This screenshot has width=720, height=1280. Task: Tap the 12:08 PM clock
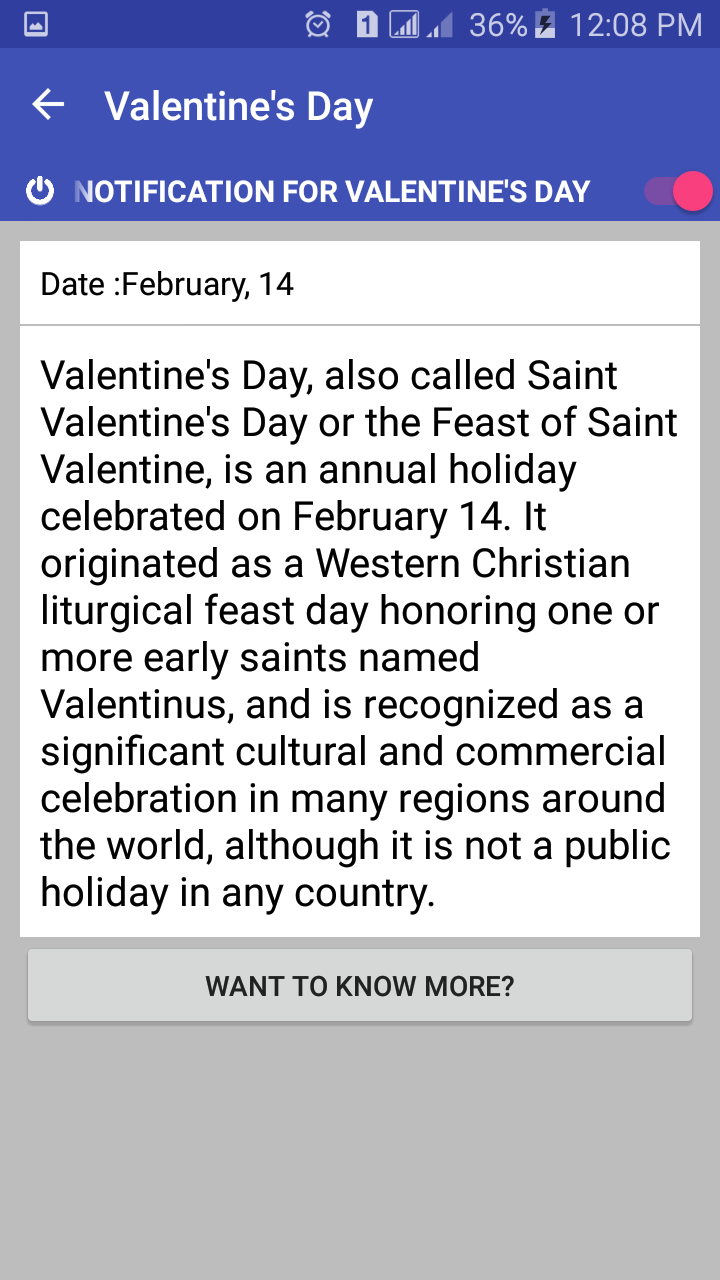point(636,25)
